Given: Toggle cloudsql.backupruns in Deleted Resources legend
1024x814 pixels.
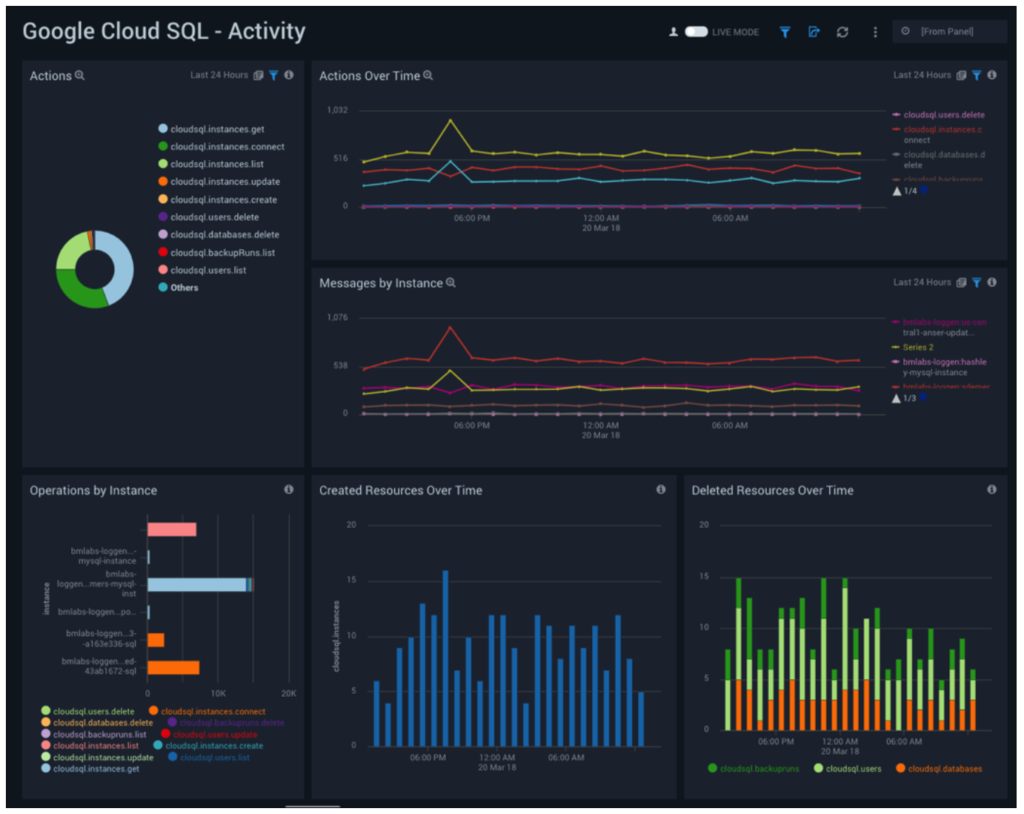Looking at the screenshot, I should [754, 769].
